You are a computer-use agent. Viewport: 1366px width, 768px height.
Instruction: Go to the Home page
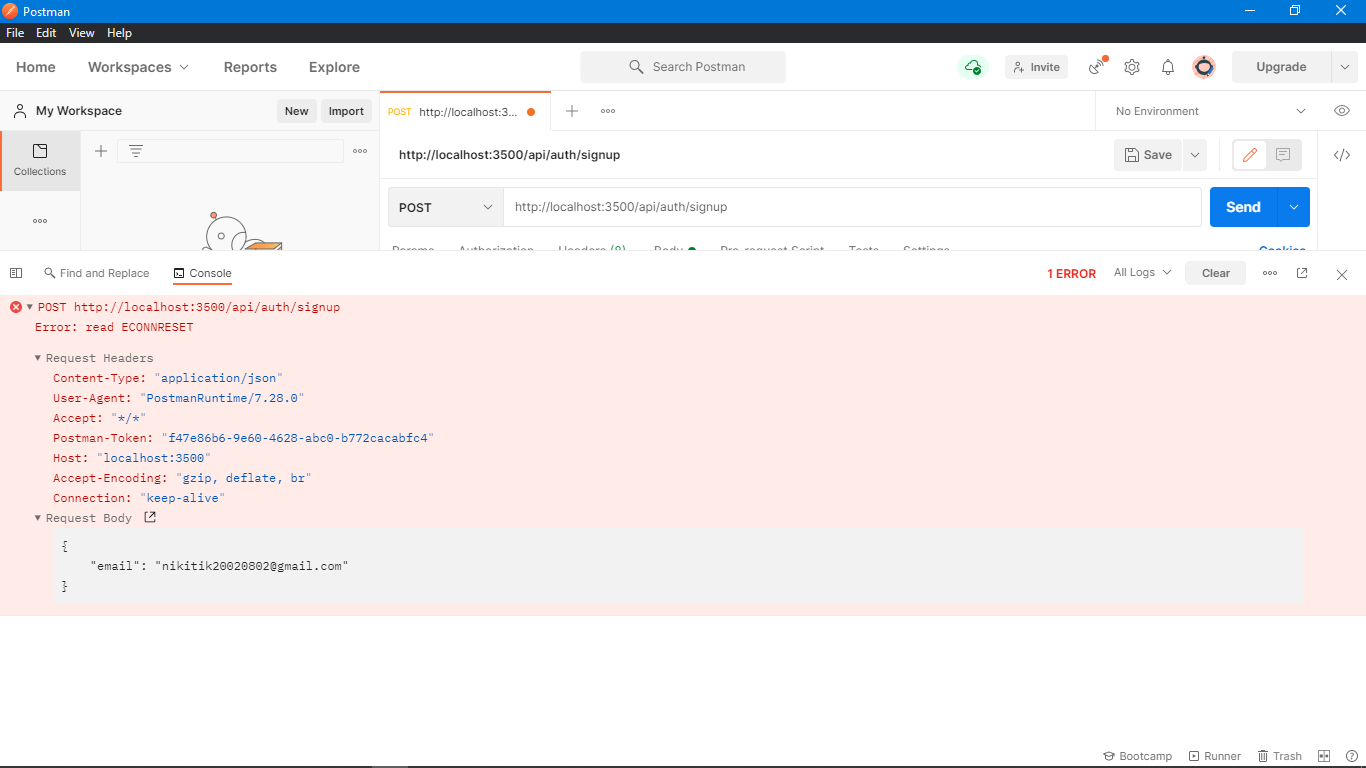pyautogui.click(x=36, y=67)
